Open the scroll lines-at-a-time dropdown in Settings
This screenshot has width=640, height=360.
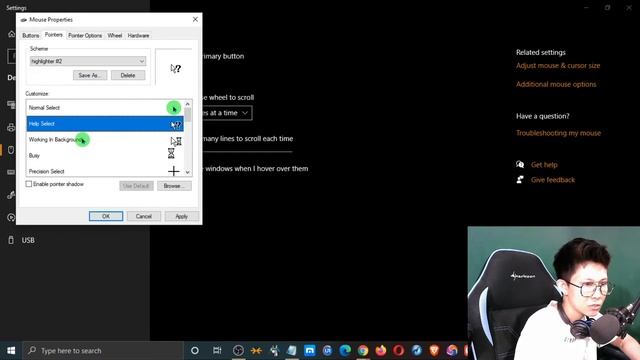(x=227, y=113)
